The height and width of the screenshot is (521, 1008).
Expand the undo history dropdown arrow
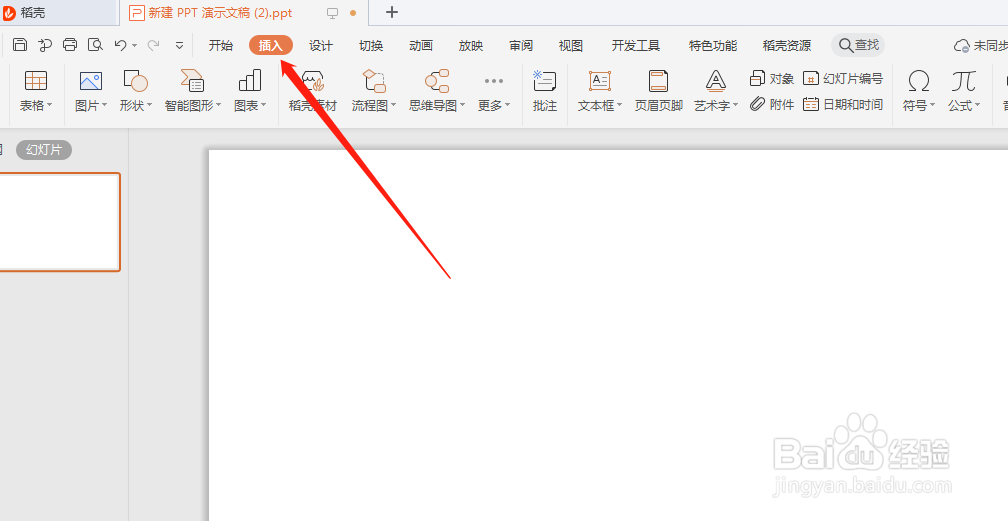(134, 46)
